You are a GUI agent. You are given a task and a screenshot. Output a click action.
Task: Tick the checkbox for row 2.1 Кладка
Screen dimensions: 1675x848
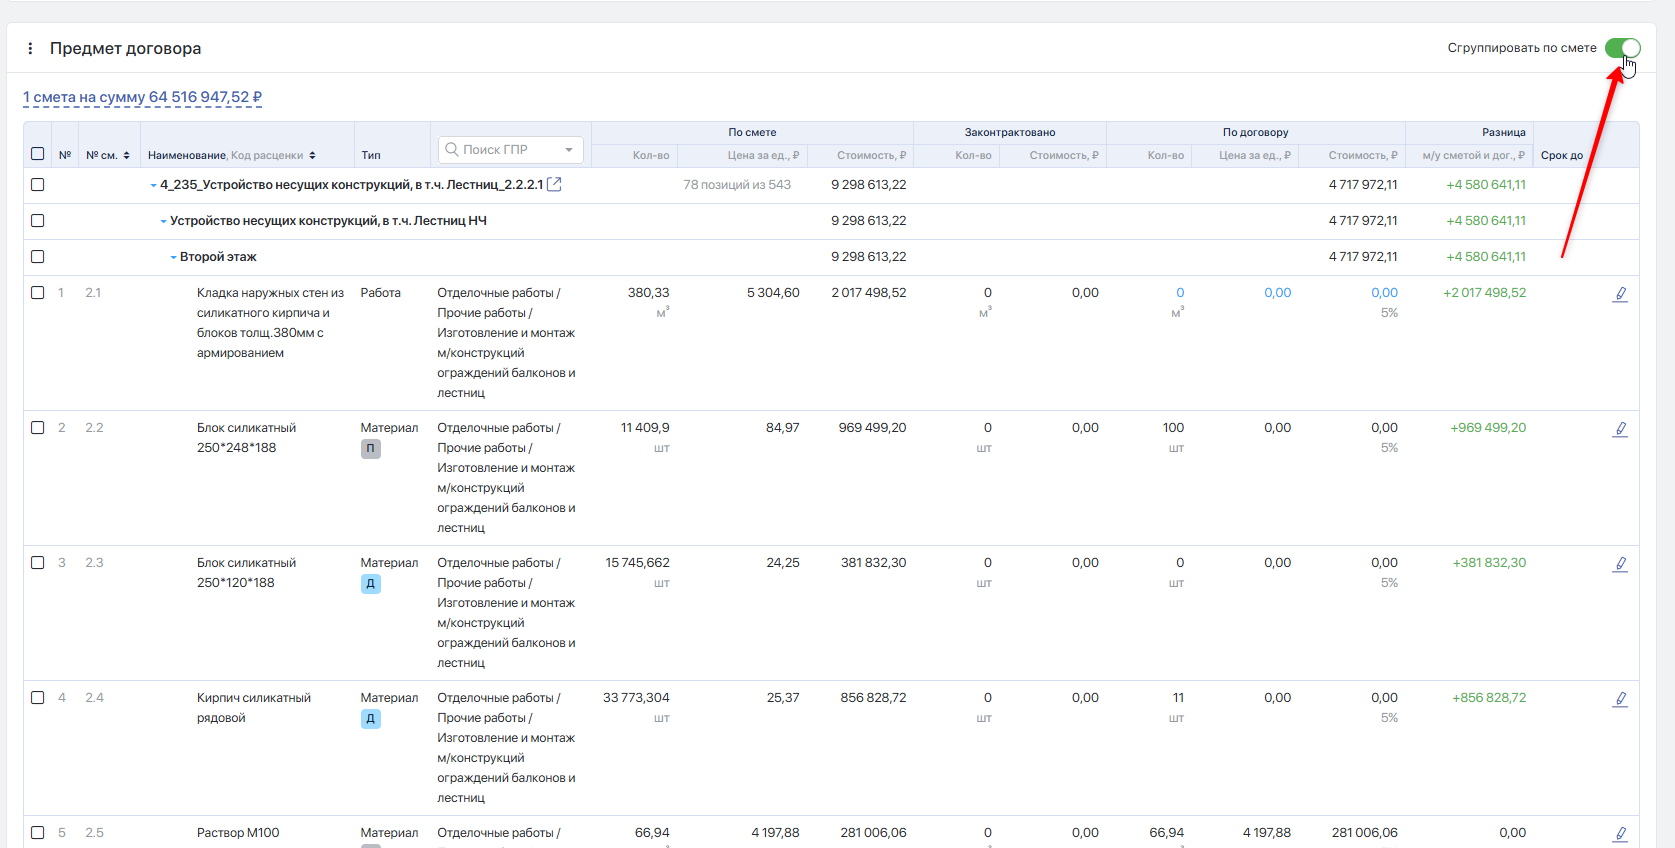click(x=38, y=293)
